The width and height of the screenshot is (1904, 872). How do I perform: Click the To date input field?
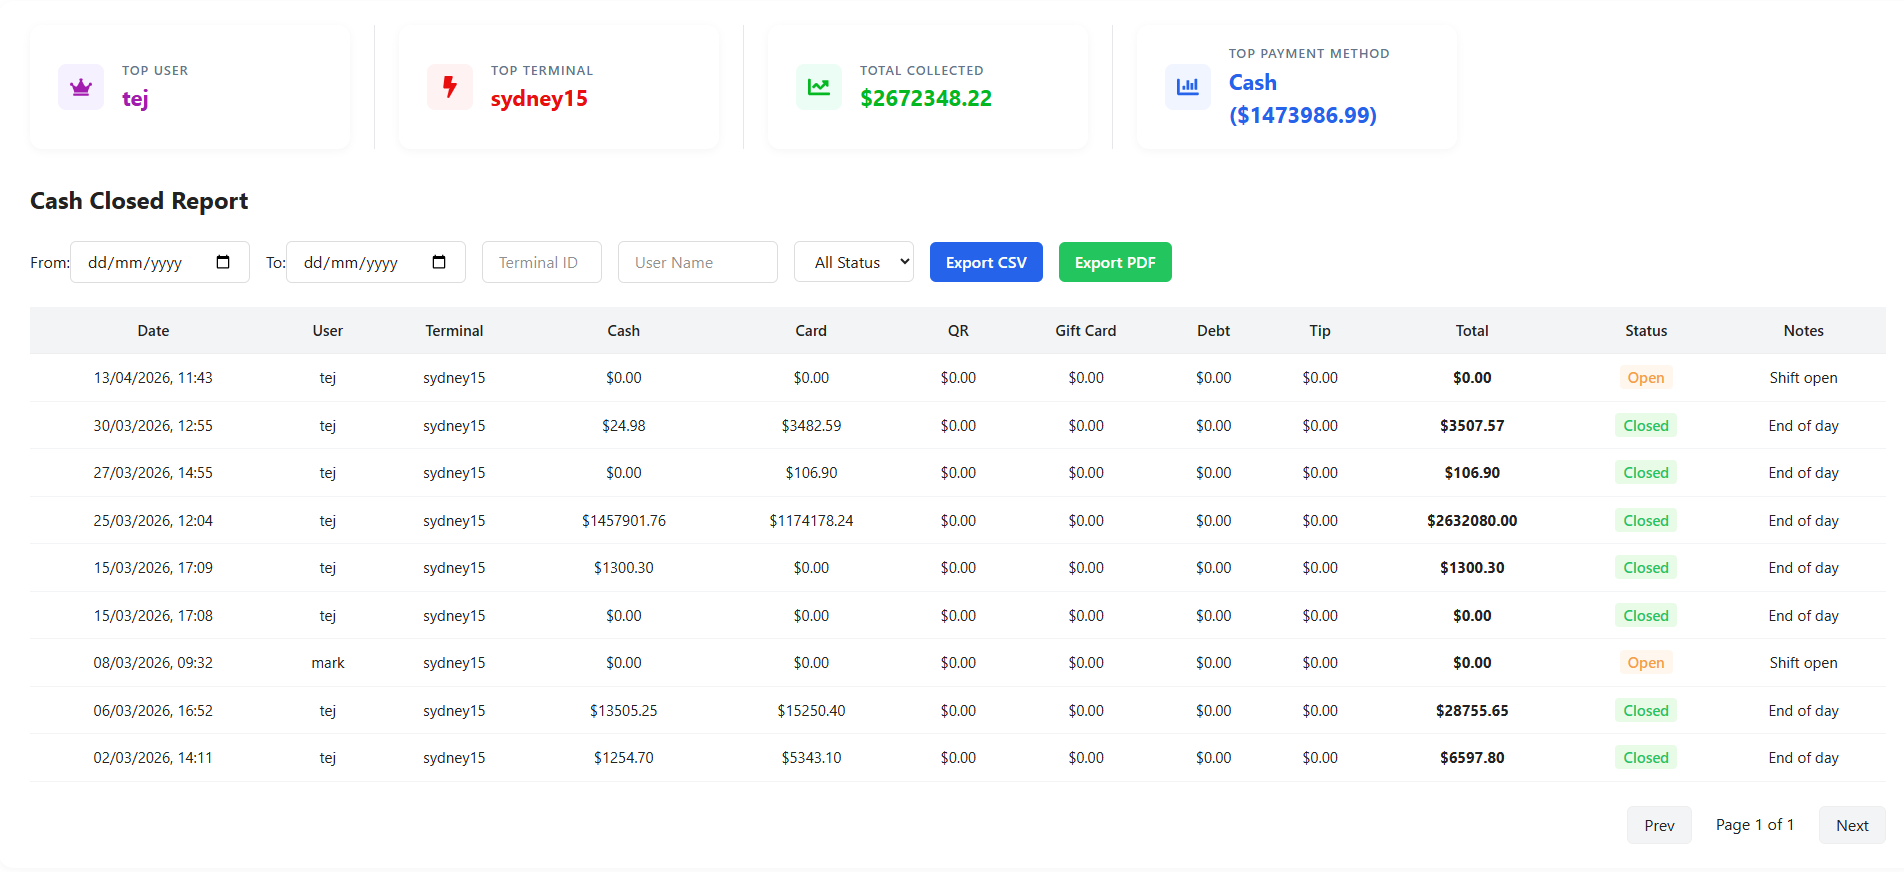point(376,262)
